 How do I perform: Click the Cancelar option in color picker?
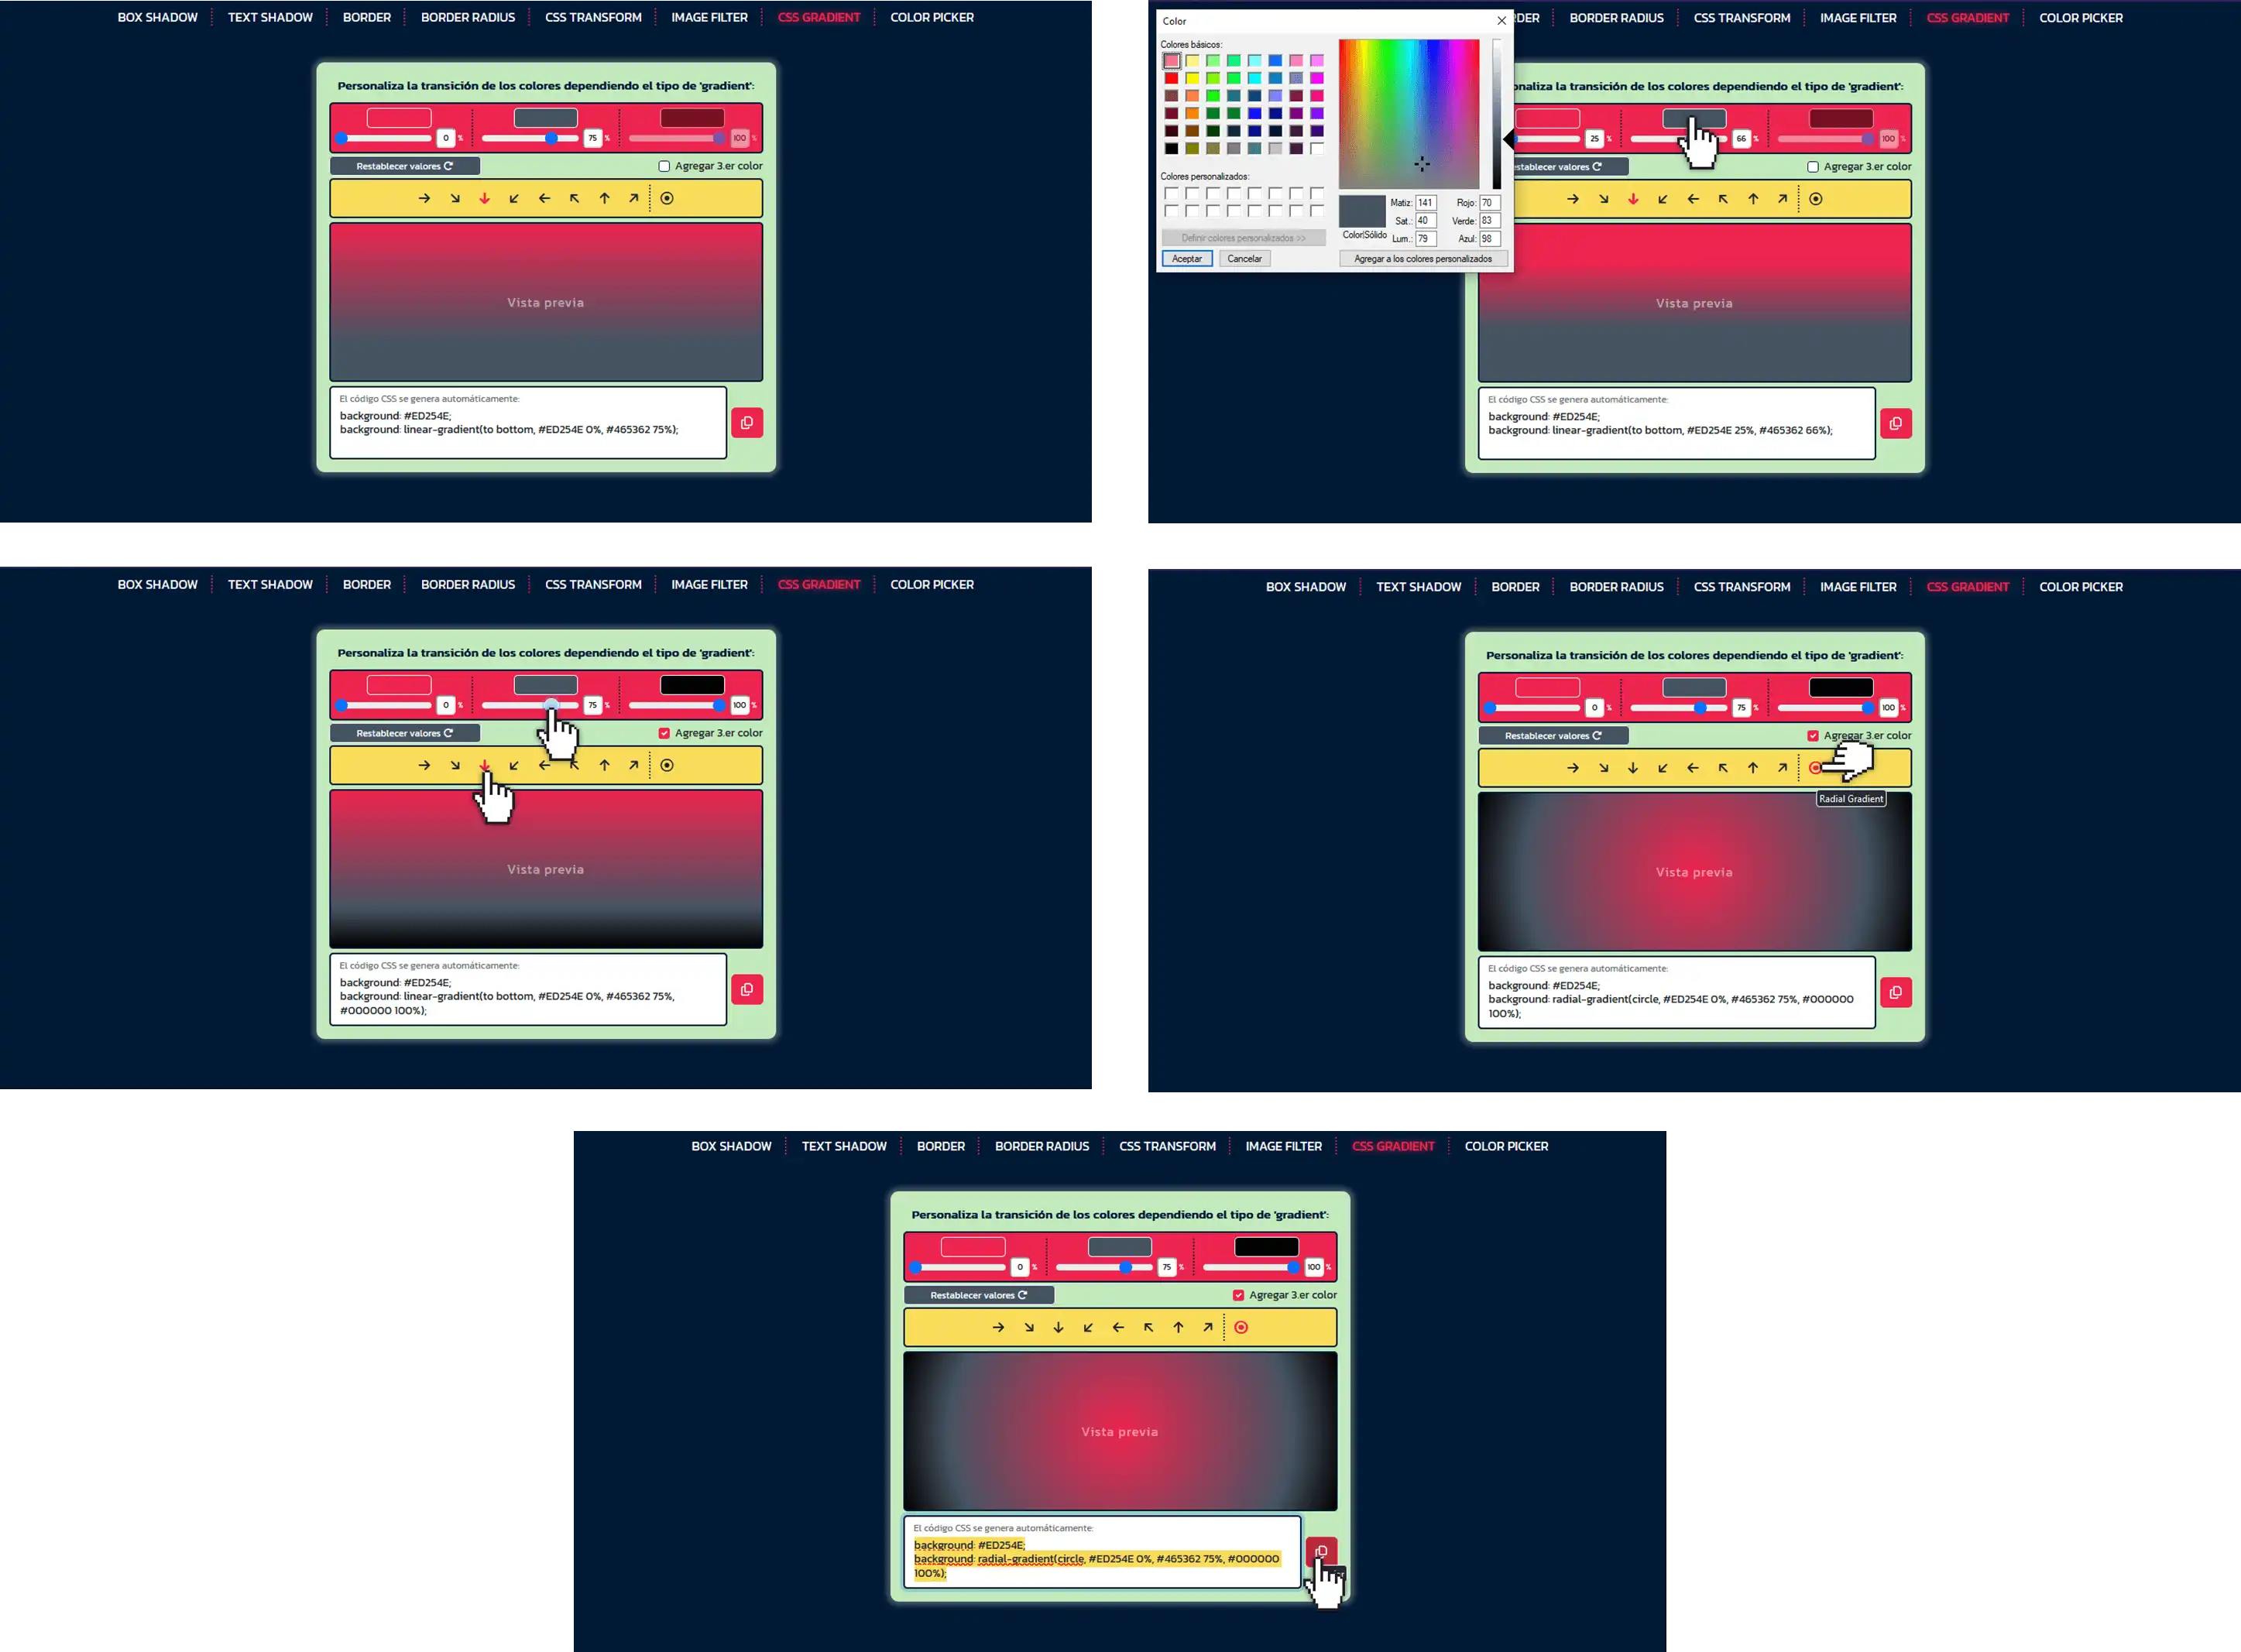point(1244,257)
